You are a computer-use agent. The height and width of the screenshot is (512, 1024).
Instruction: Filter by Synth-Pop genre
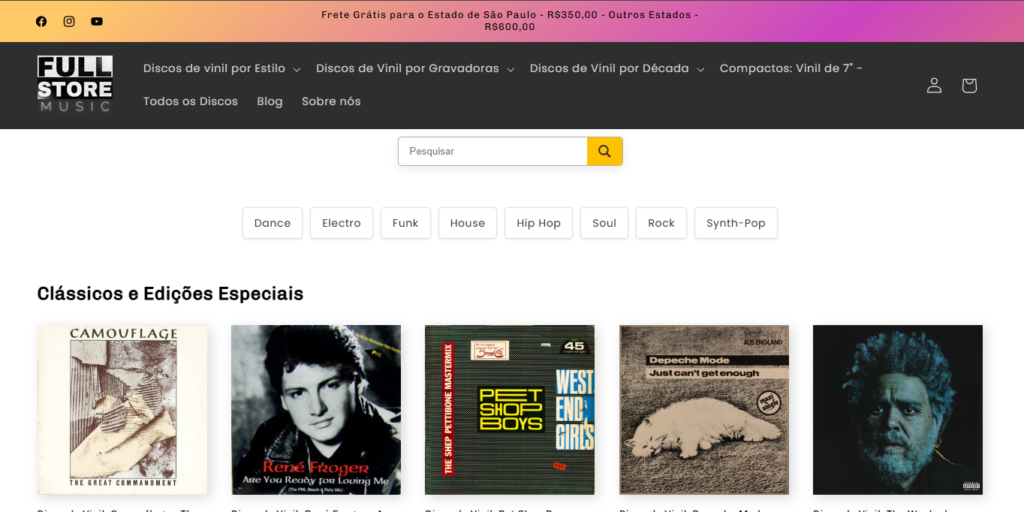point(735,223)
